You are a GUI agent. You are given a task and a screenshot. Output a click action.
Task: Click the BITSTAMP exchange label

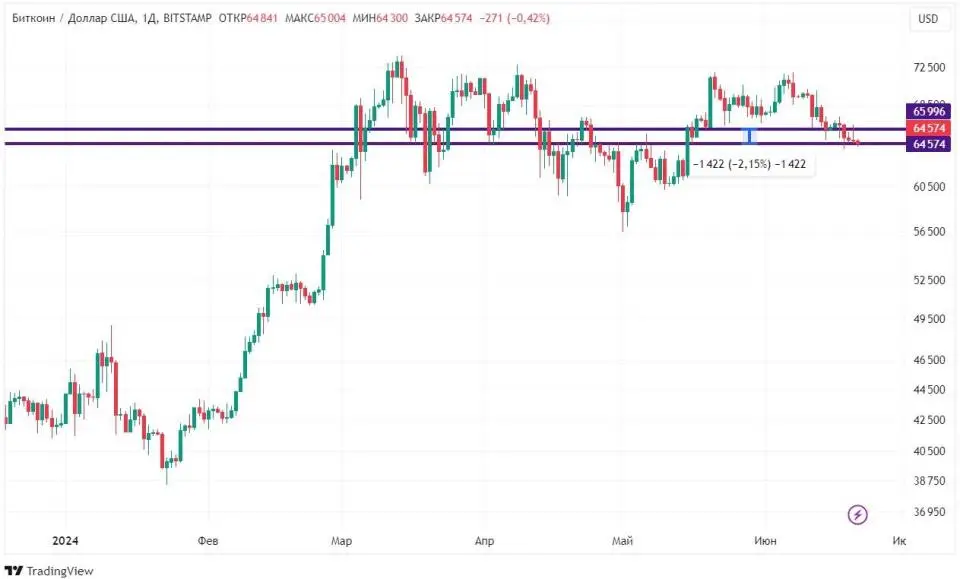tap(188, 18)
